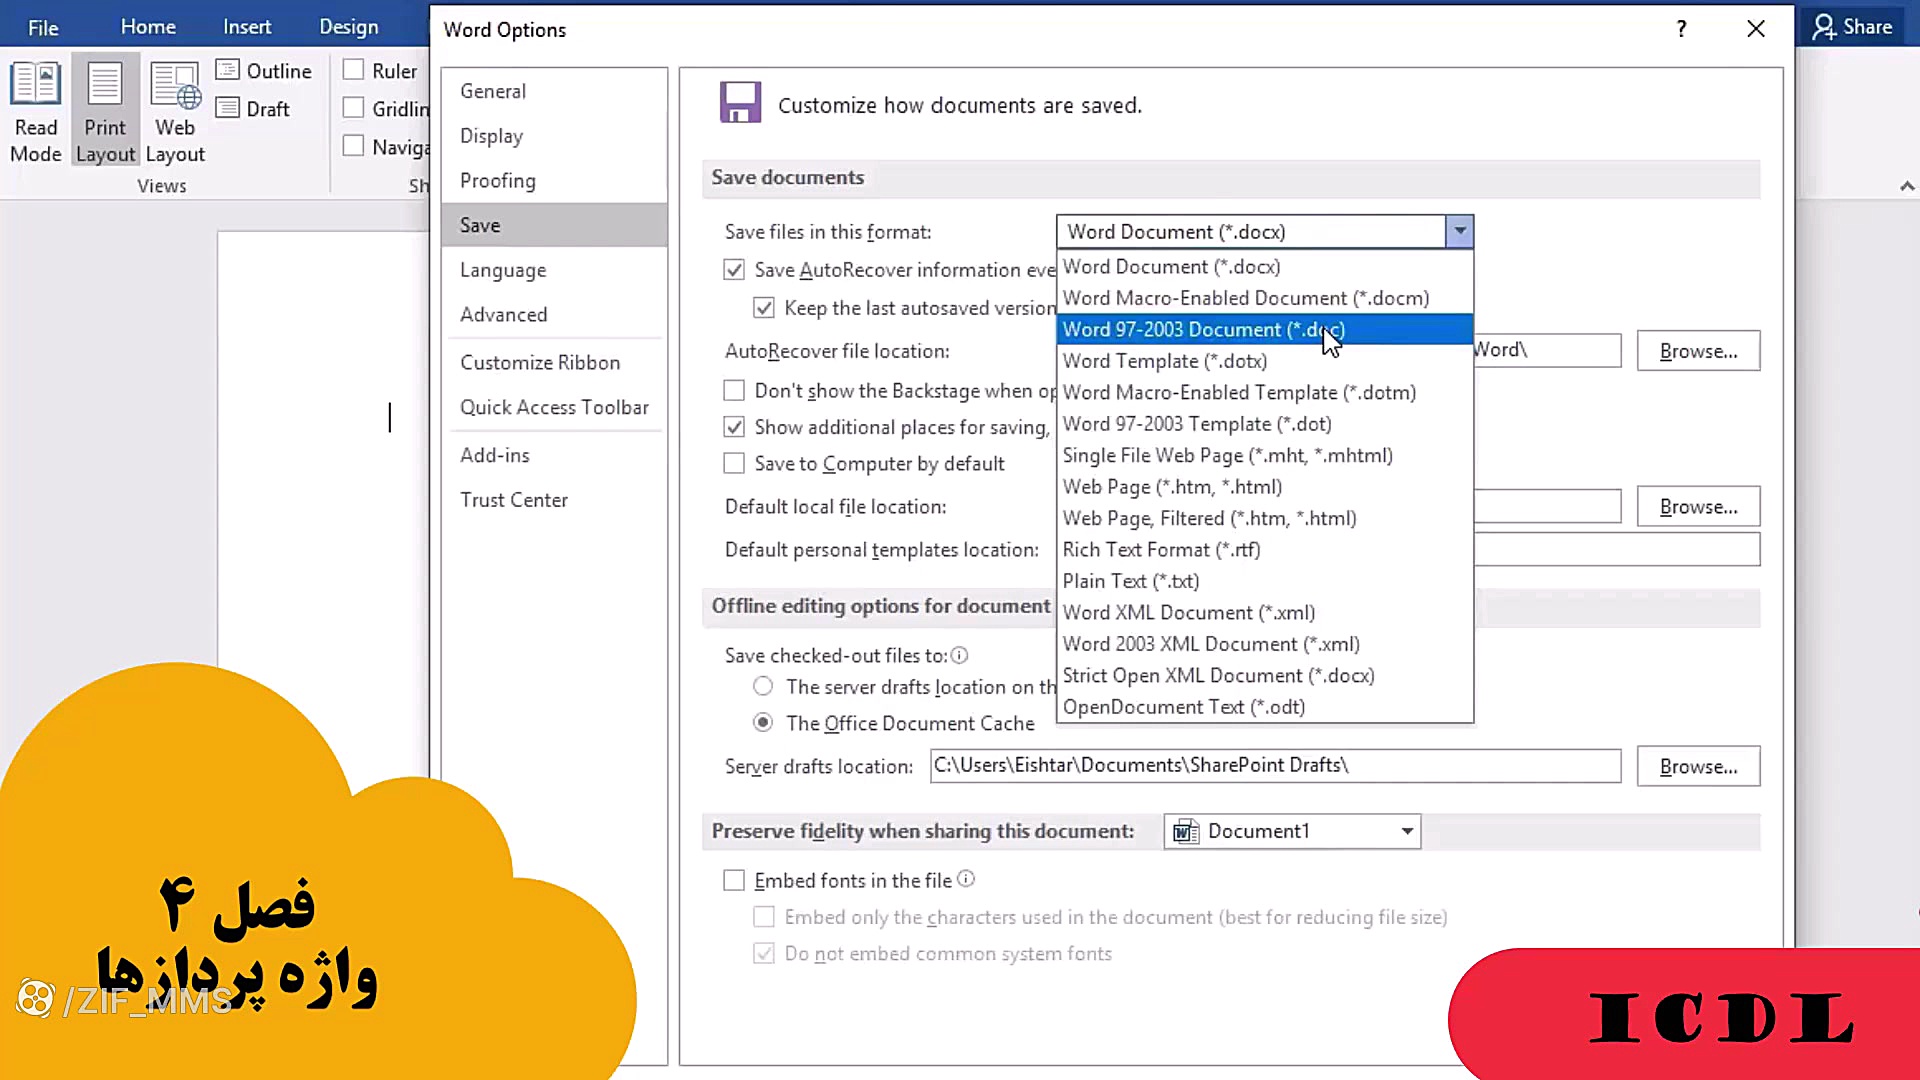Go to Language options category
The image size is (1920, 1080).
pyautogui.click(x=554, y=270)
